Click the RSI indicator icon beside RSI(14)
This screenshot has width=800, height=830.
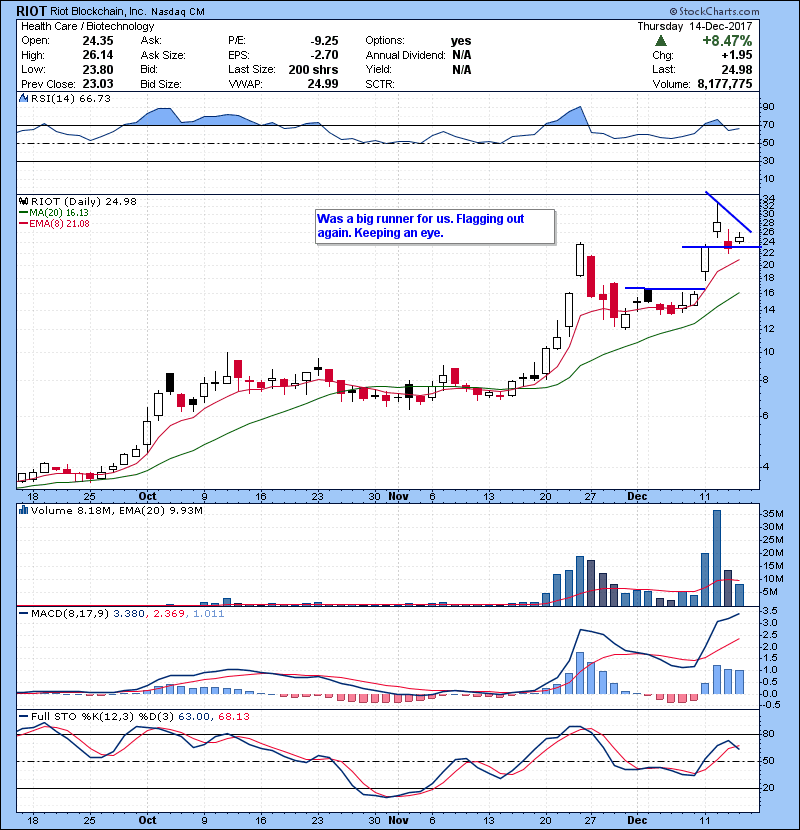[x=23, y=98]
